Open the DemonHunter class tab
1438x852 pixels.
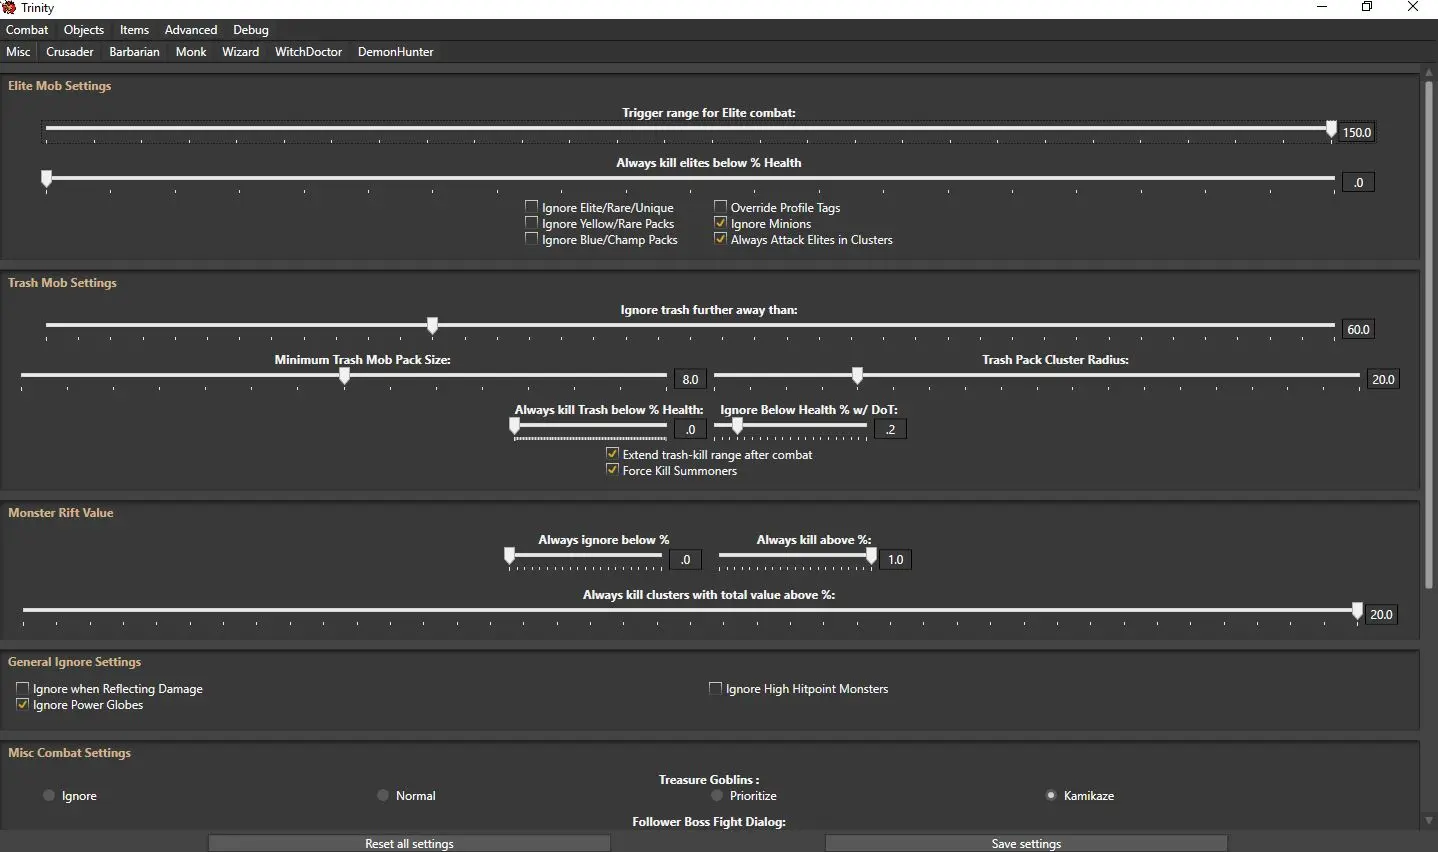point(395,52)
